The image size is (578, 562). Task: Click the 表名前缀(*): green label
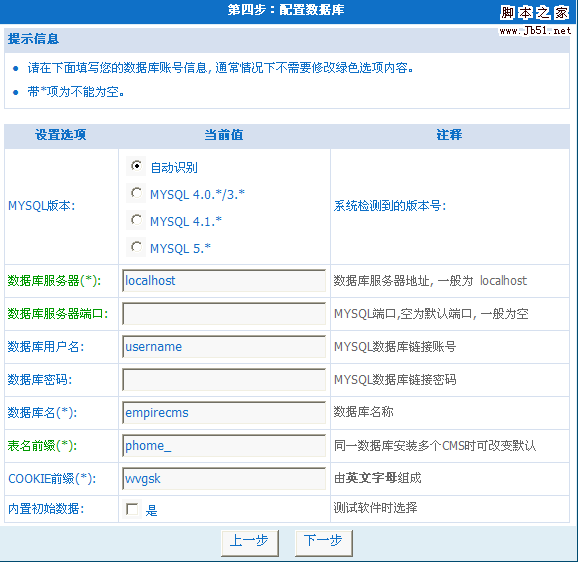tap(42, 446)
